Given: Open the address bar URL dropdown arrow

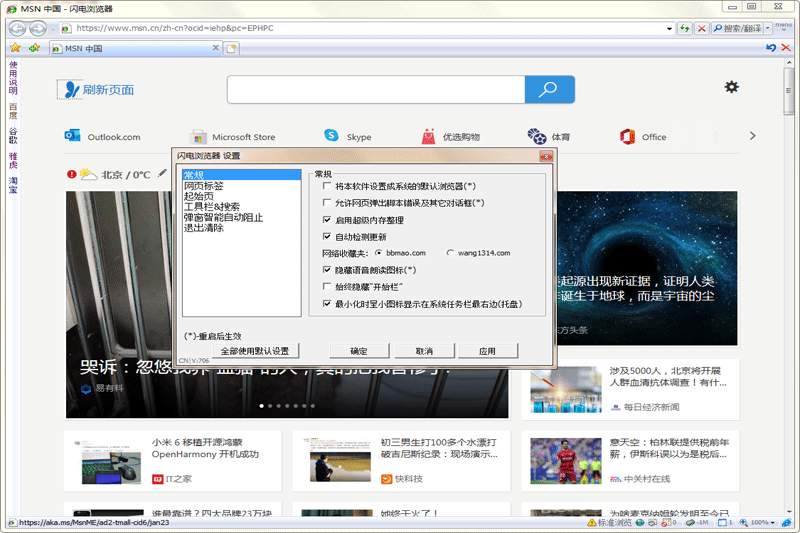Looking at the screenshot, I should tap(669, 29).
